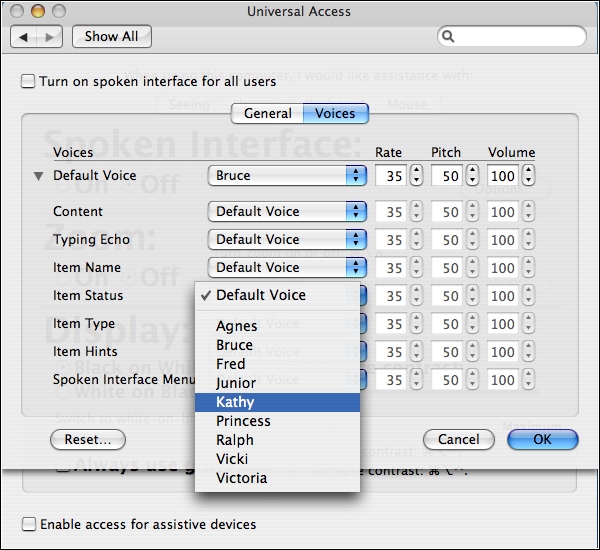Screen dimensions: 600x550
Task: Click the search magnifier icon
Action: [x=448, y=36]
